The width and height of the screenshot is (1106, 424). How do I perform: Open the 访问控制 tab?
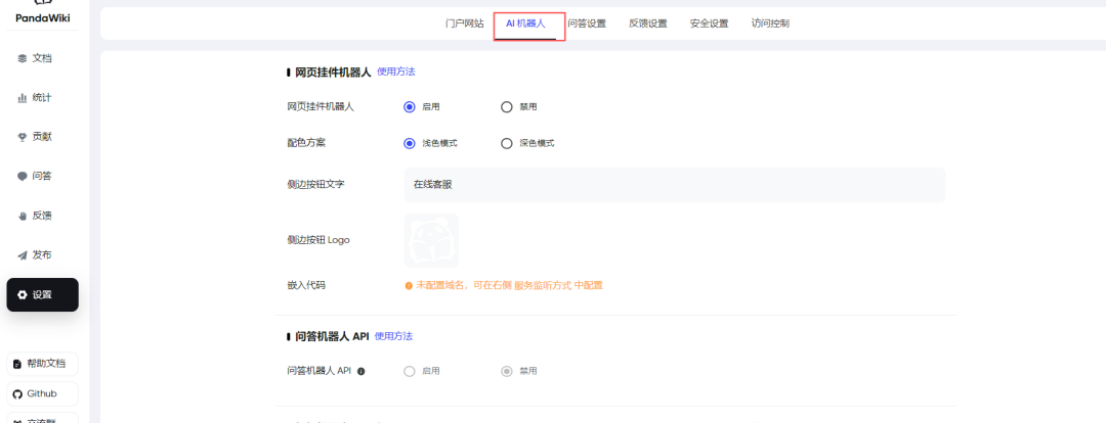(x=770, y=23)
